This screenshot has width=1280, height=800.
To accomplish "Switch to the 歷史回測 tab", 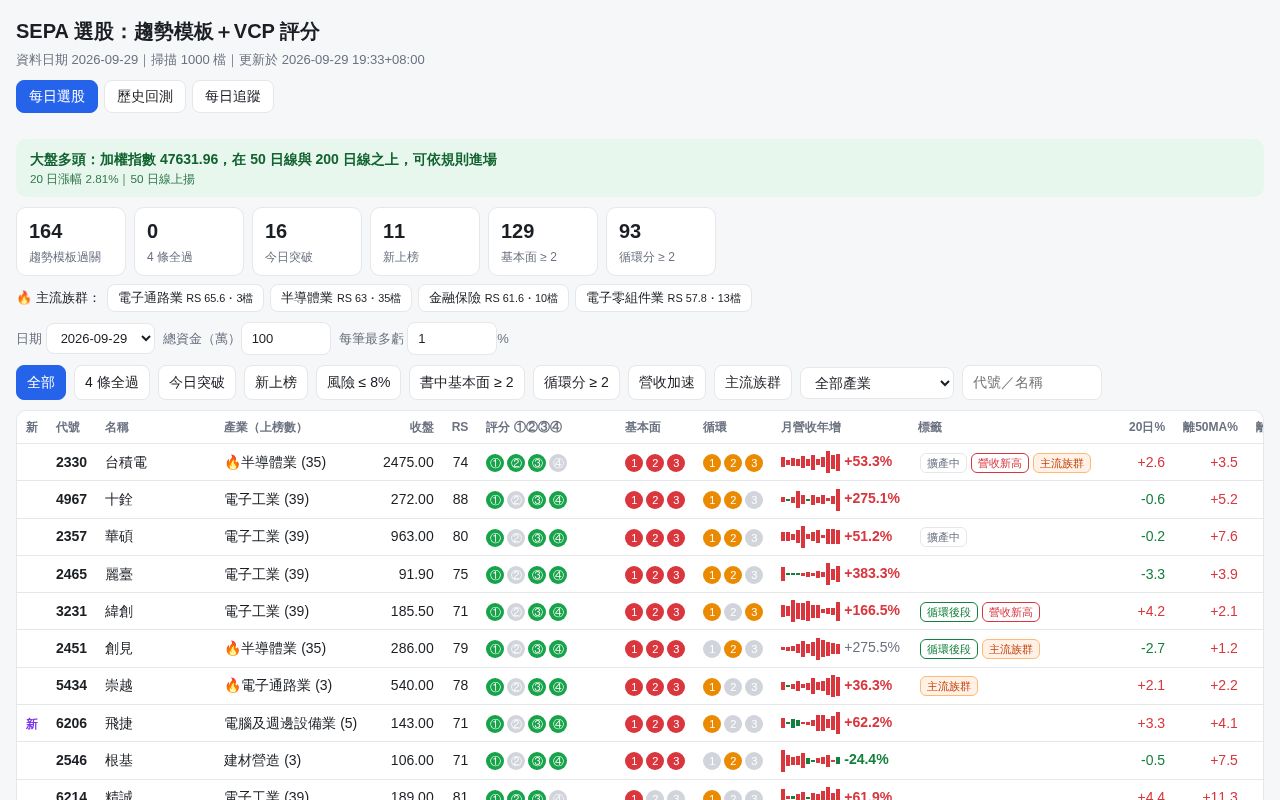I will pyautogui.click(x=145, y=96).
